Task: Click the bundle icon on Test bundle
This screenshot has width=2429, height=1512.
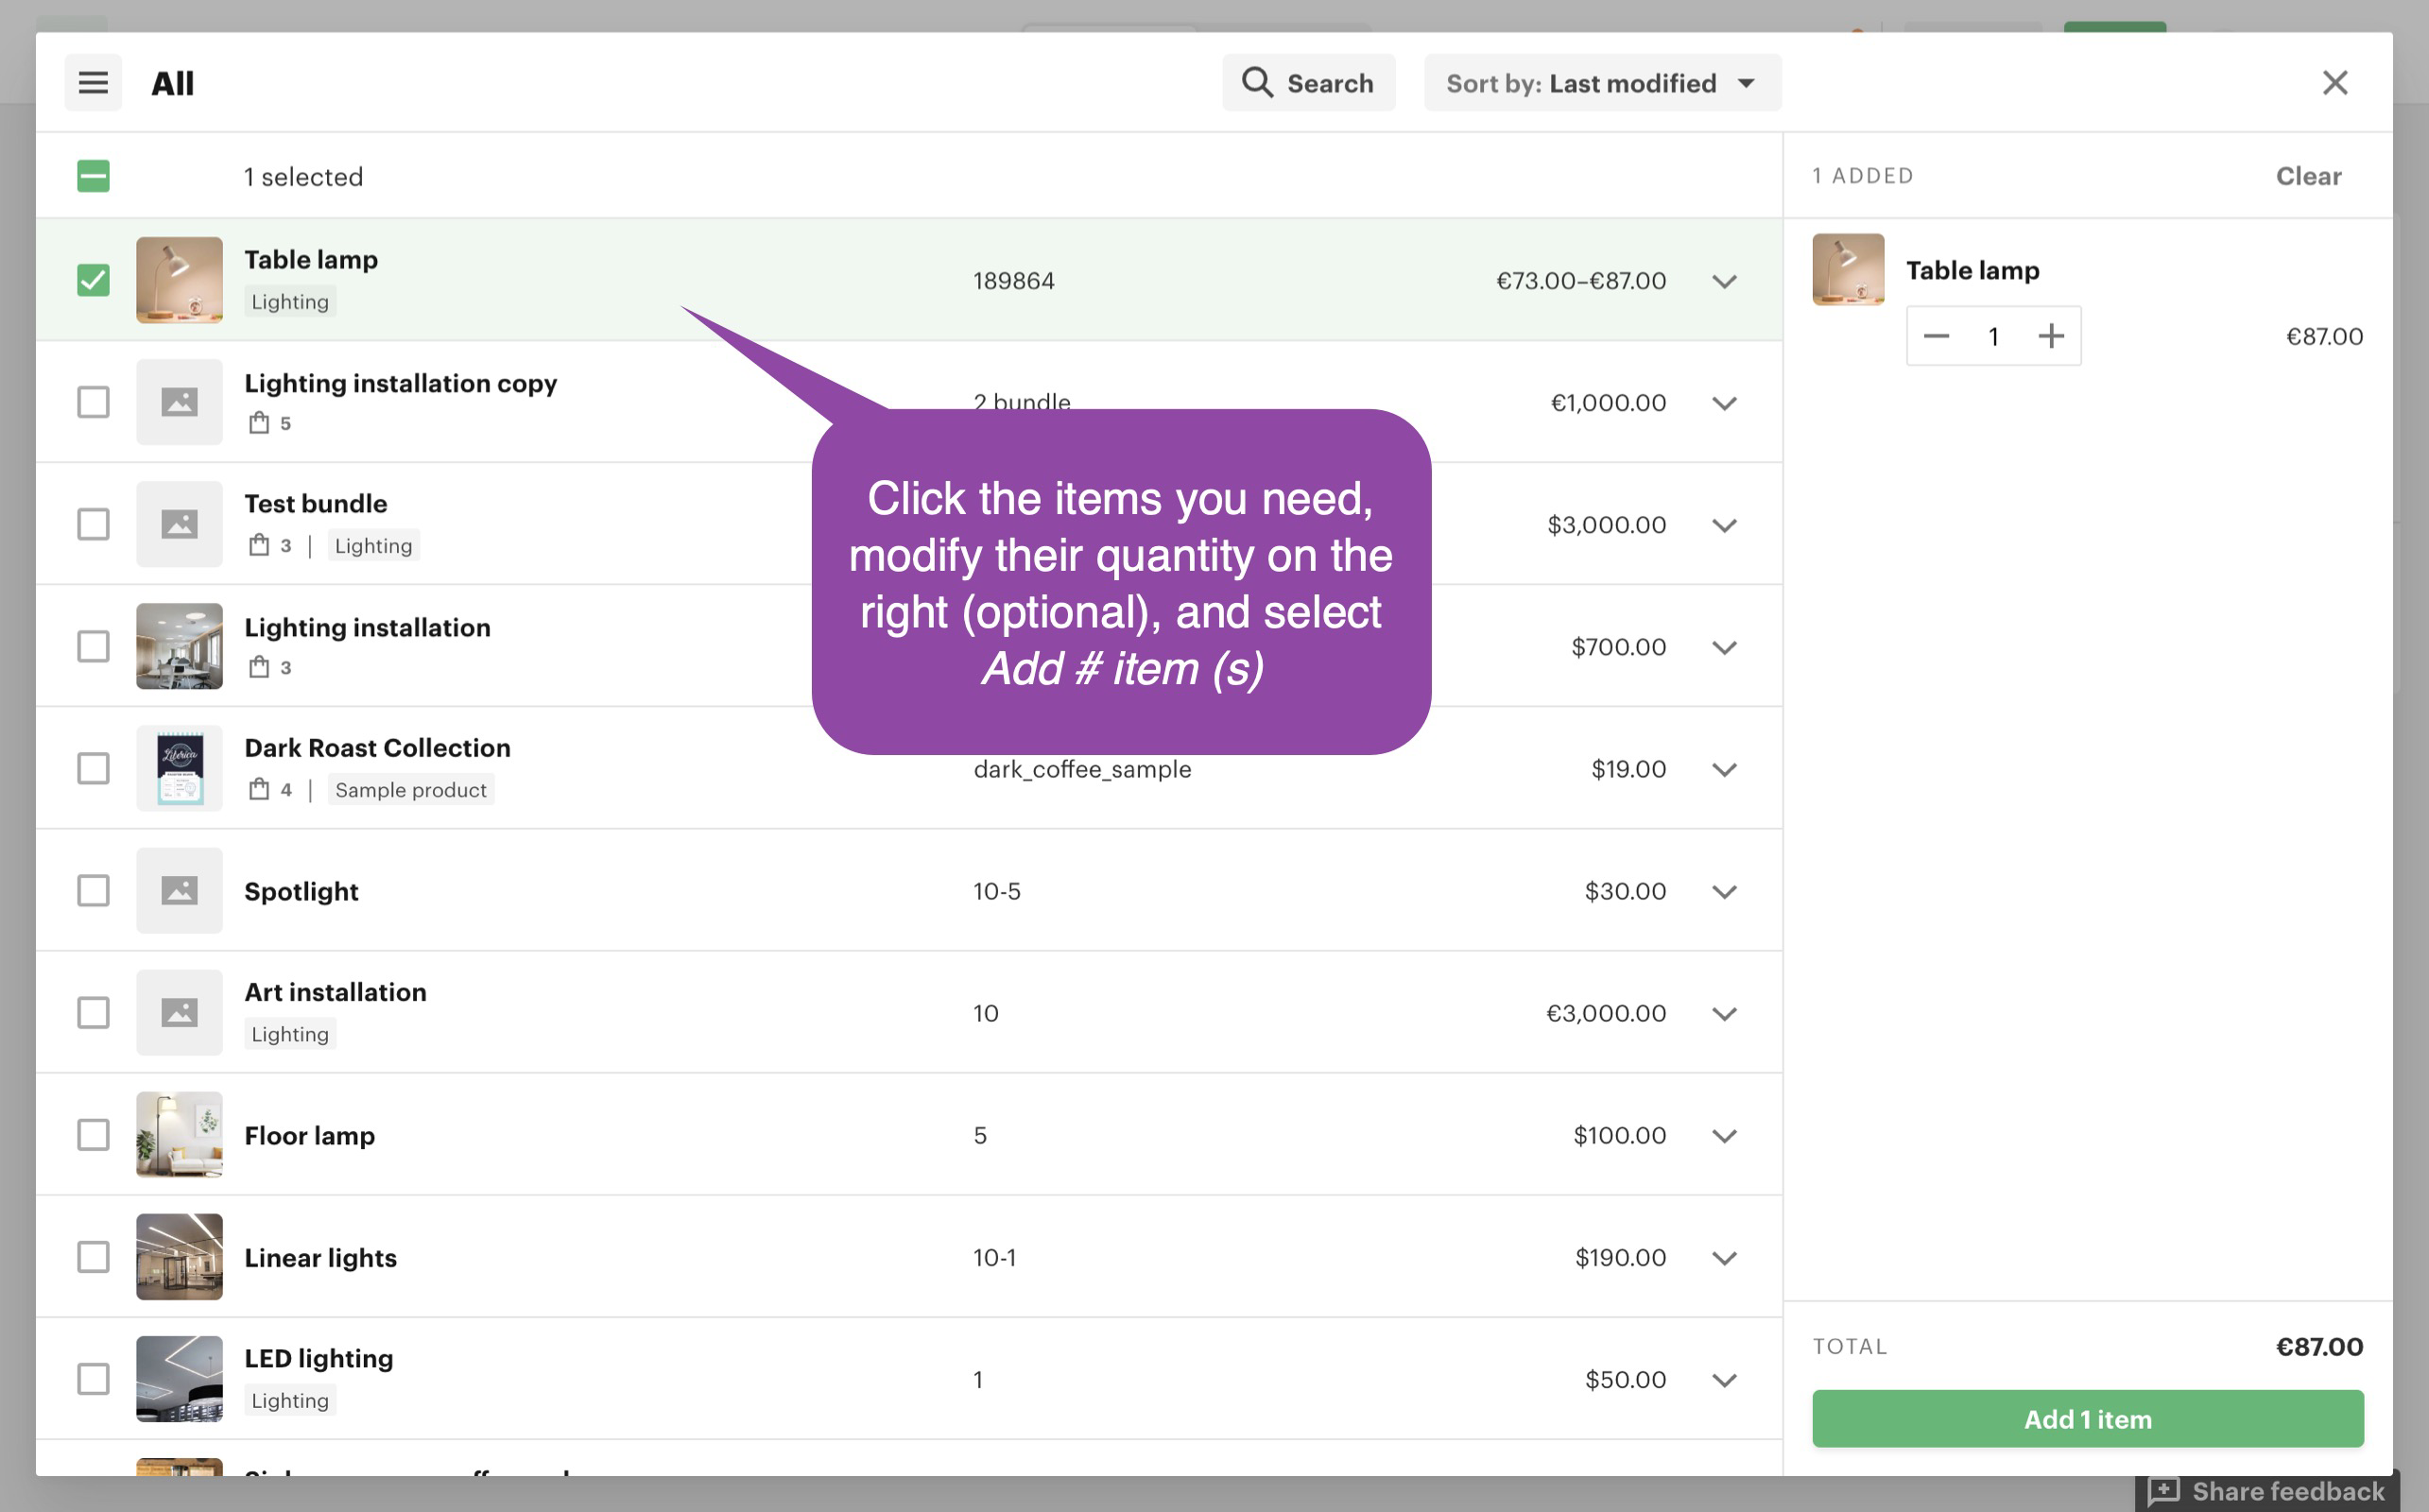Action: (x=258, y=545)
